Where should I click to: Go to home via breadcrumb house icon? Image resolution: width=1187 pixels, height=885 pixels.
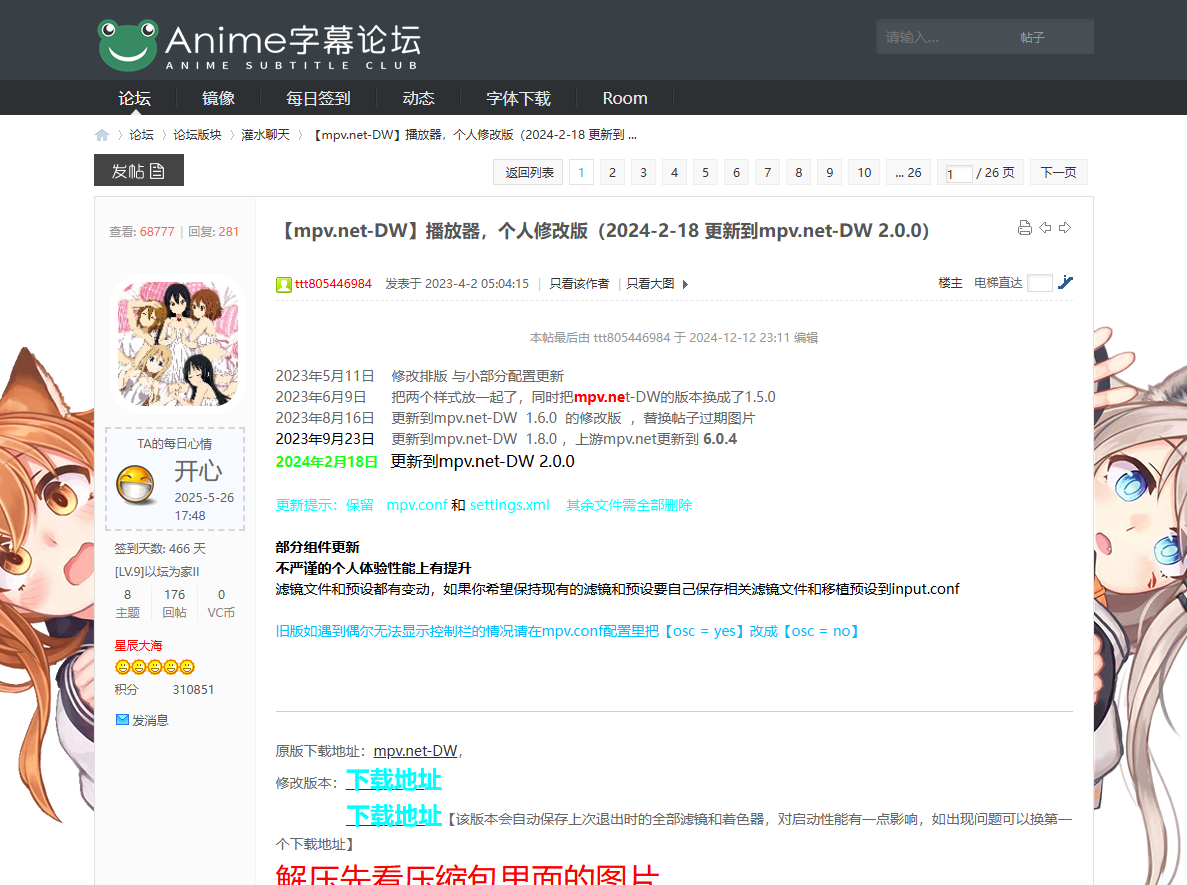coord(102,135)
